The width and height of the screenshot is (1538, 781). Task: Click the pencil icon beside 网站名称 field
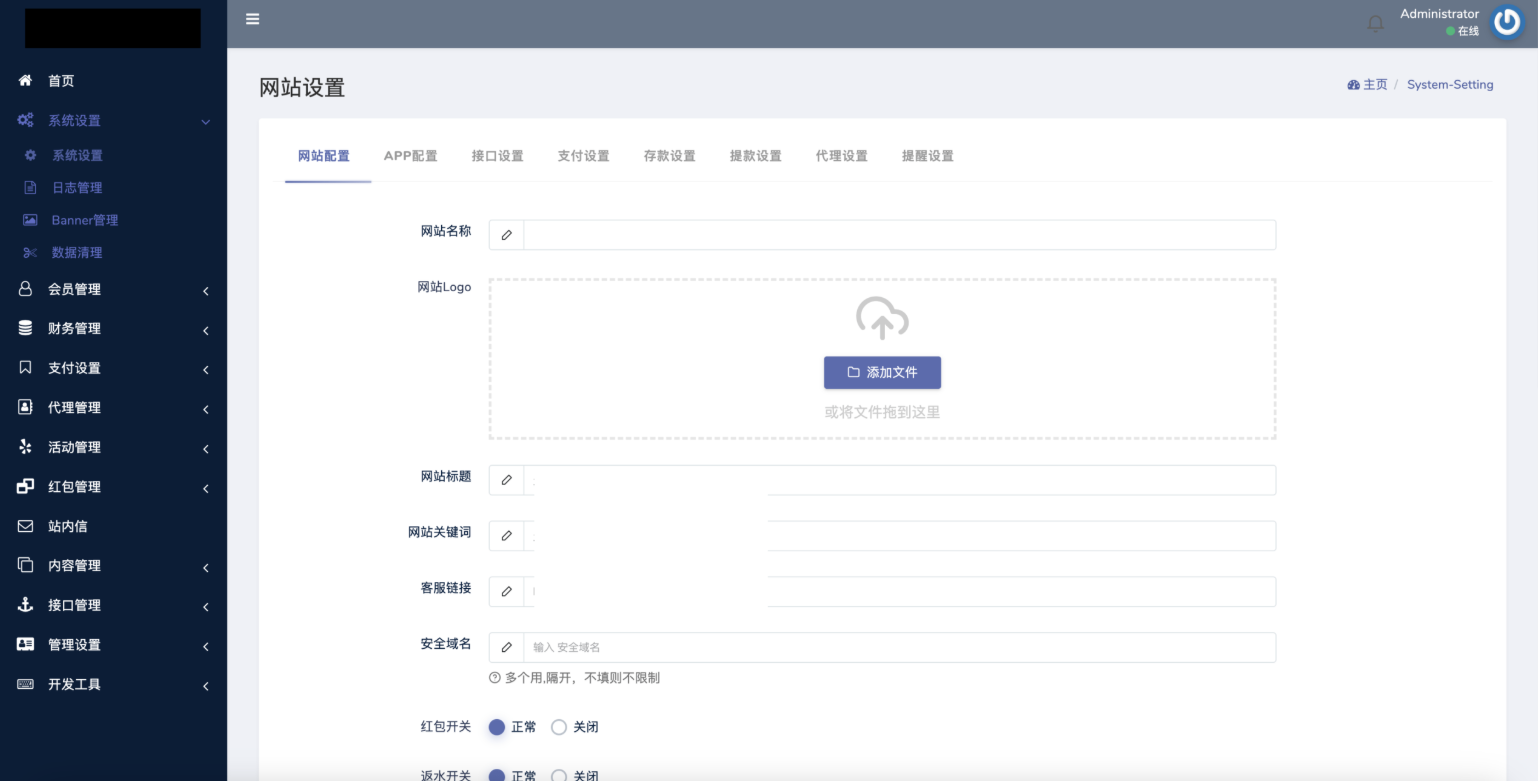click(507, 235)
